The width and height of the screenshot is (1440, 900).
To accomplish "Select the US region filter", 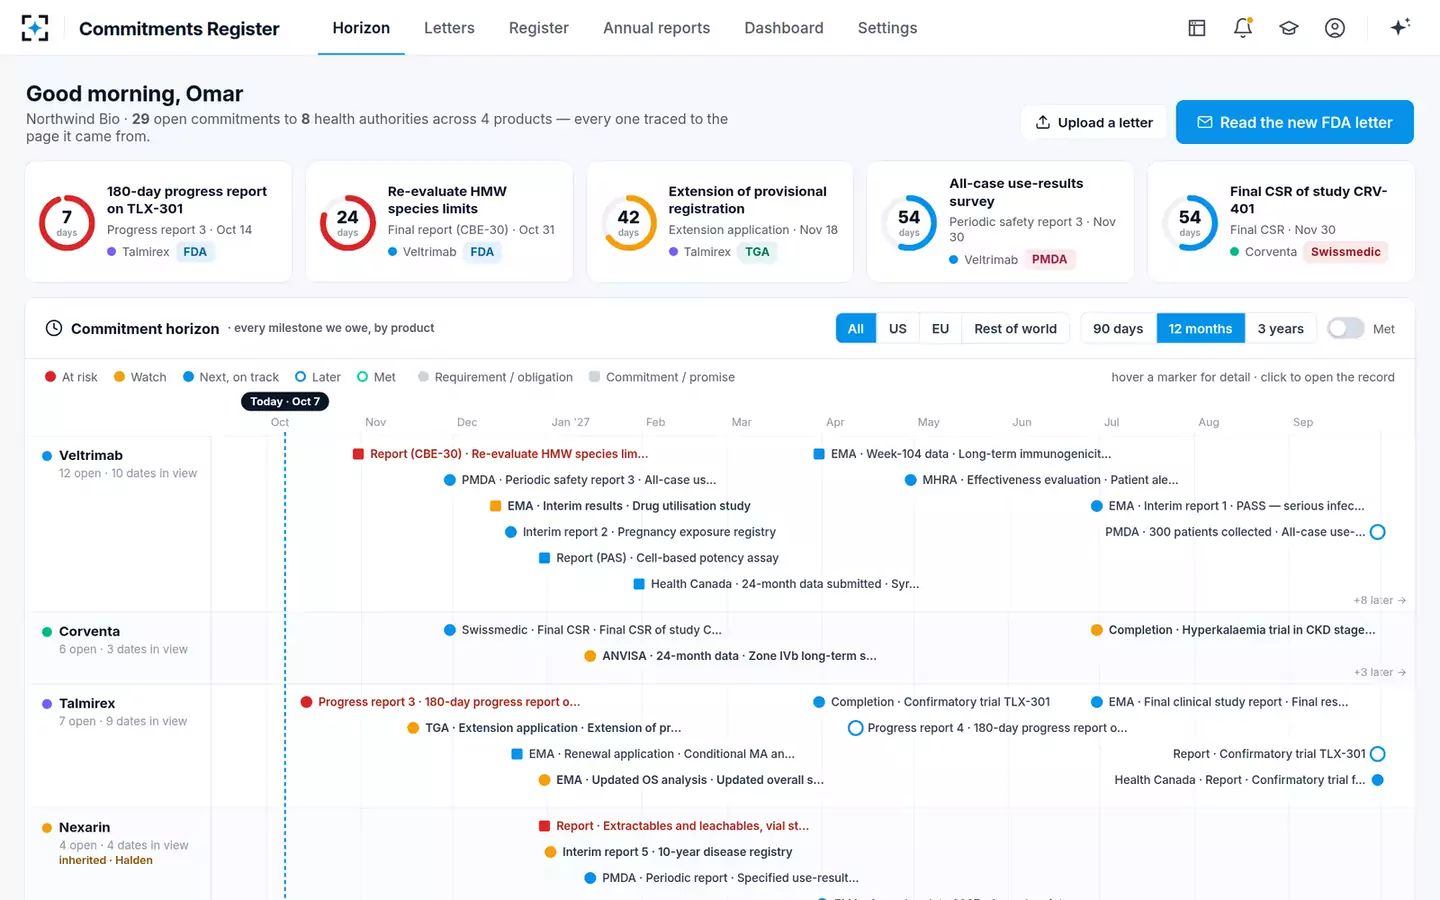I will coord(898,328).
